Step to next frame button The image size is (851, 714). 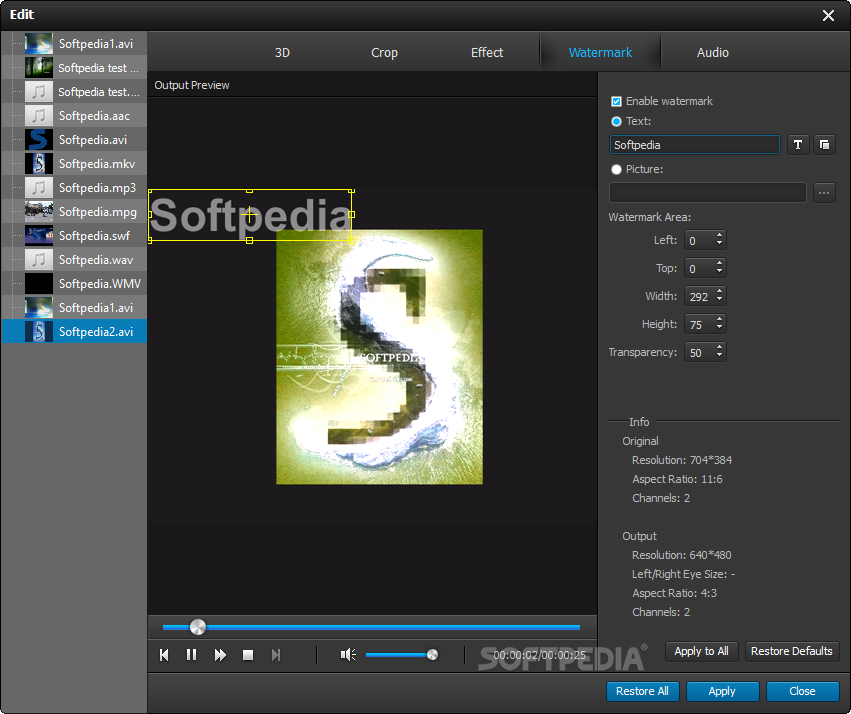tap(276, 655)
